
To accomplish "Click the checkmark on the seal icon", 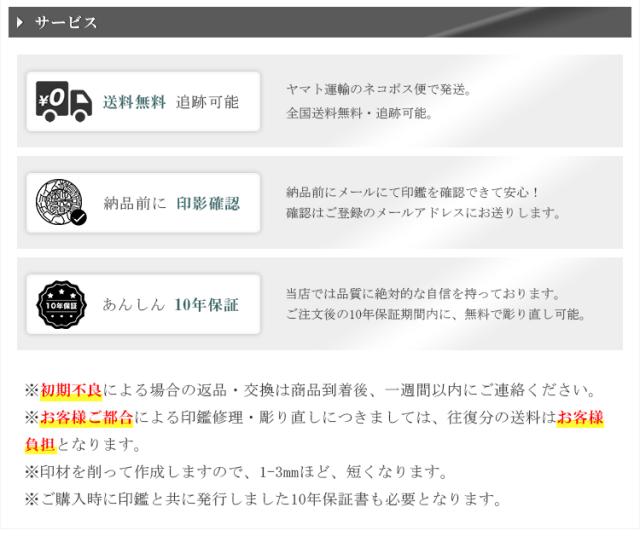I will pyautogui.click(x=78, y=218).
